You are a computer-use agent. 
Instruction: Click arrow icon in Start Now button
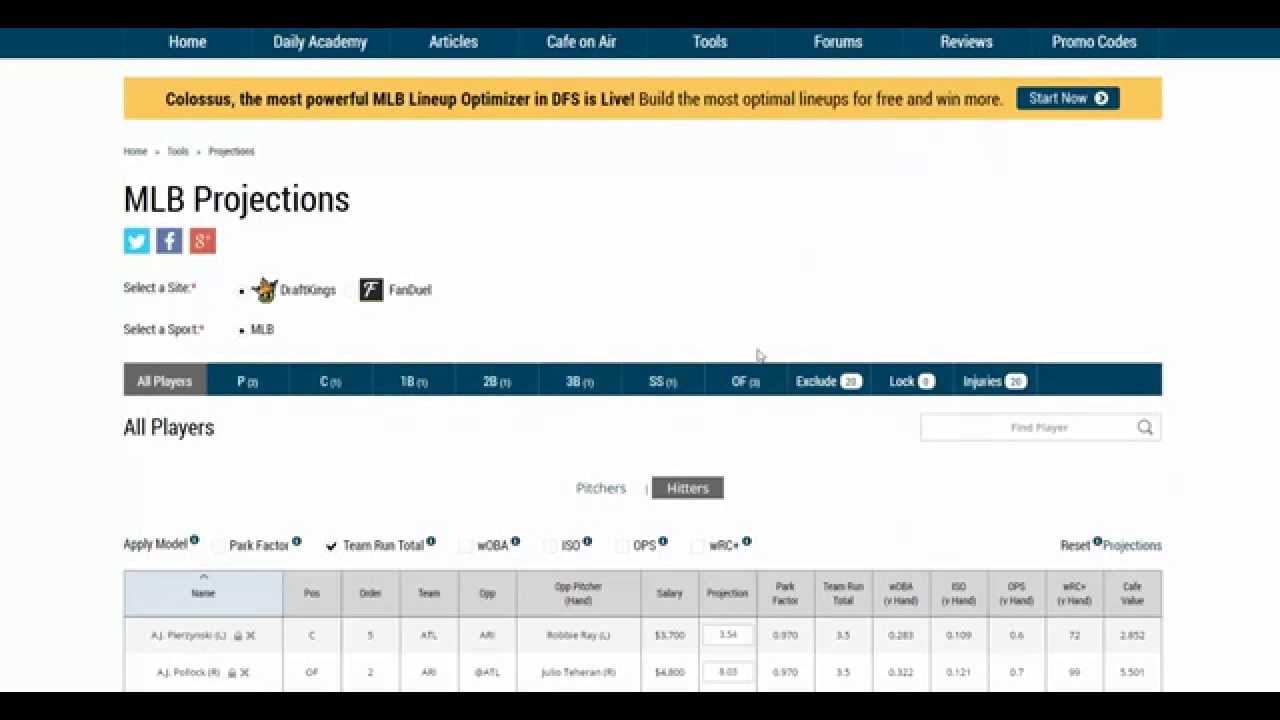coord(1101,98)
